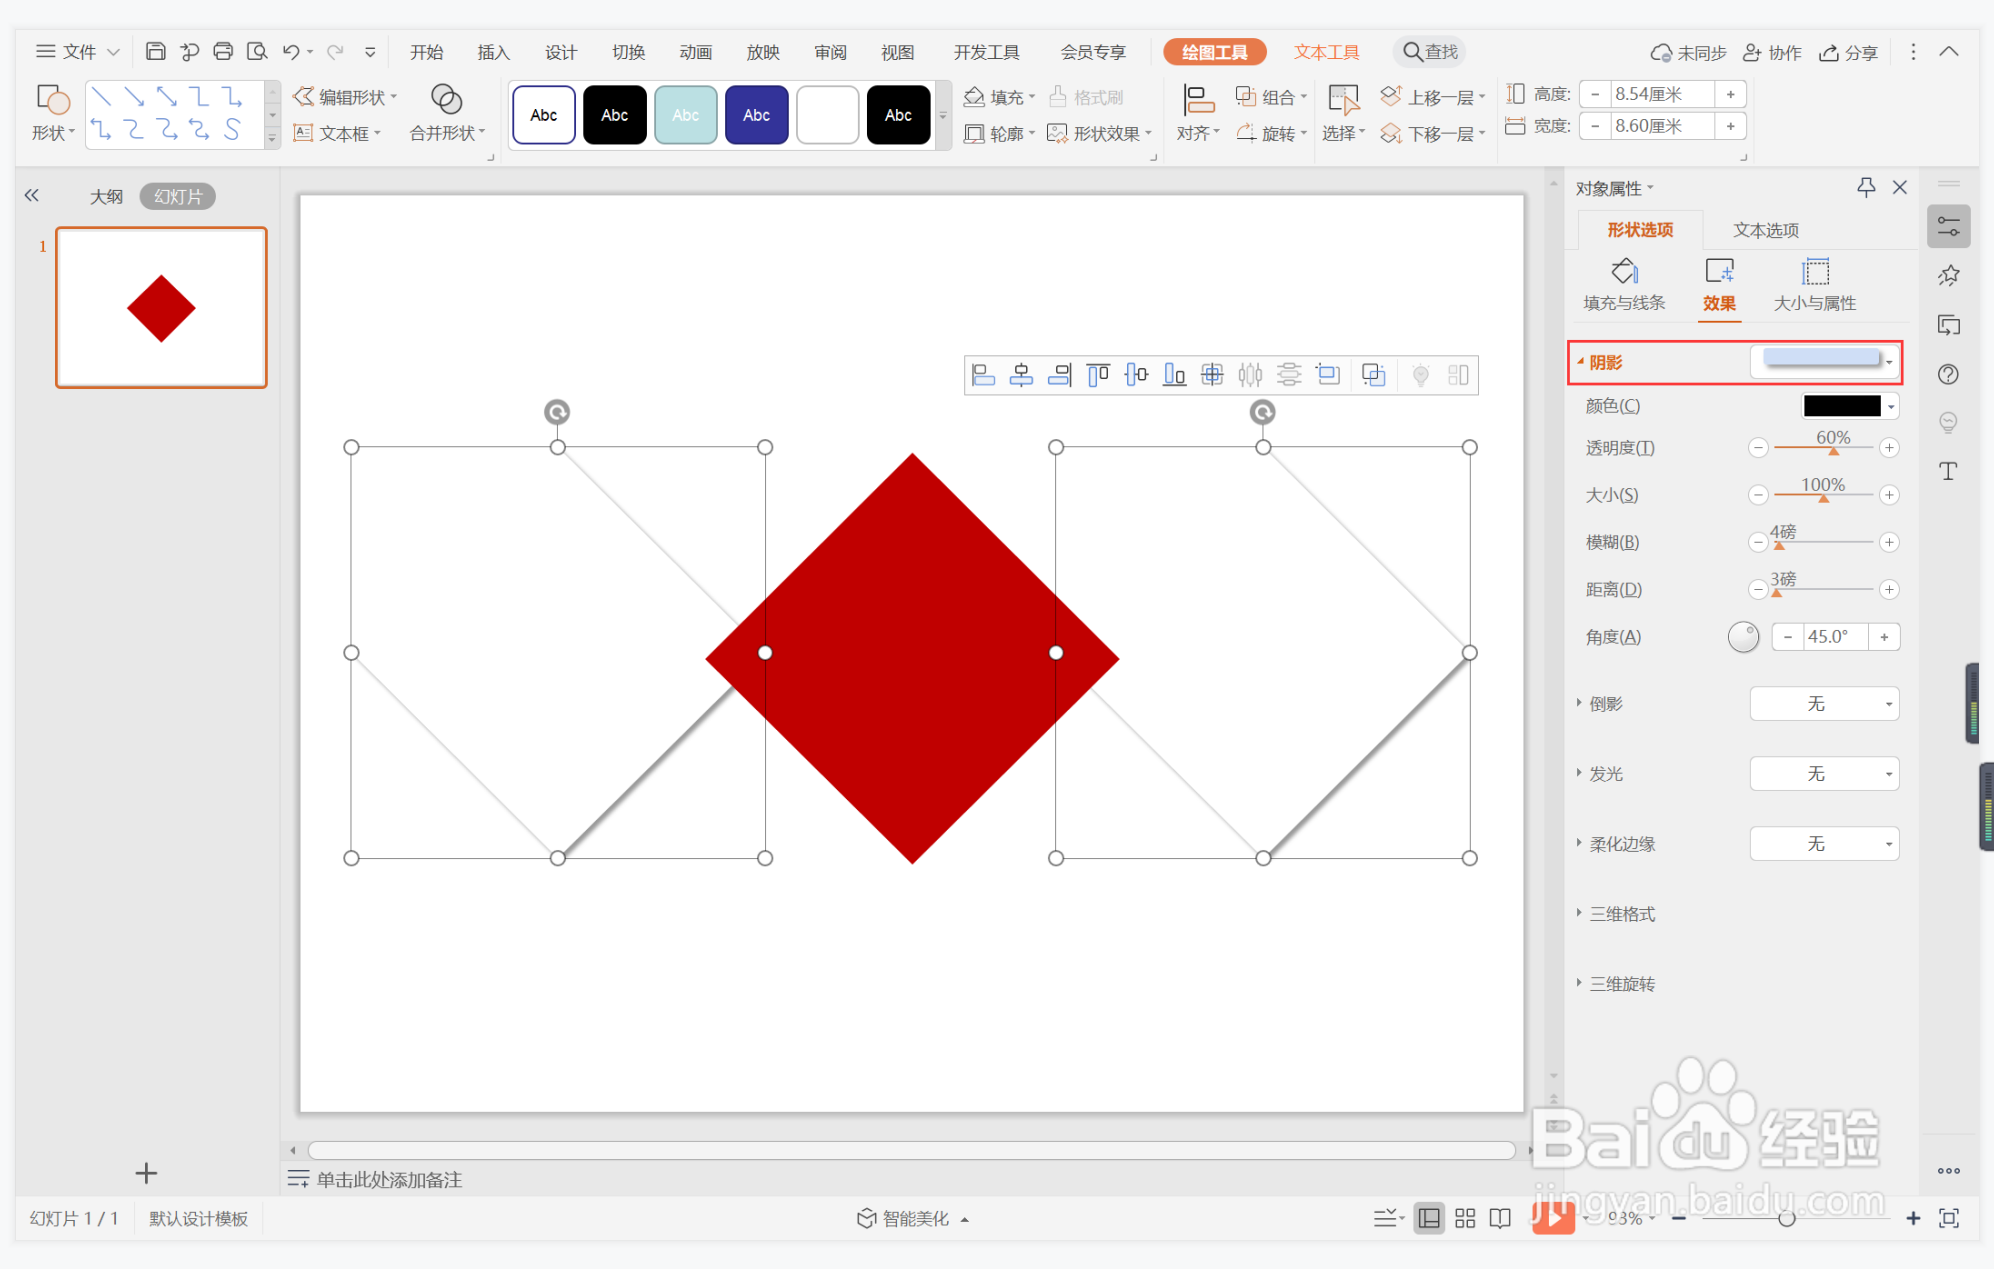Open the Animation (动画) ribbon tab
The height and width of the screenshot is (1269, 1994).
[695, 52]
